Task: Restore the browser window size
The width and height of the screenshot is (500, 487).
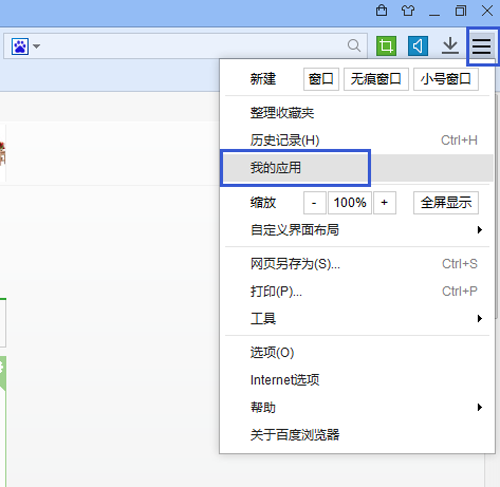Action: 461,11
